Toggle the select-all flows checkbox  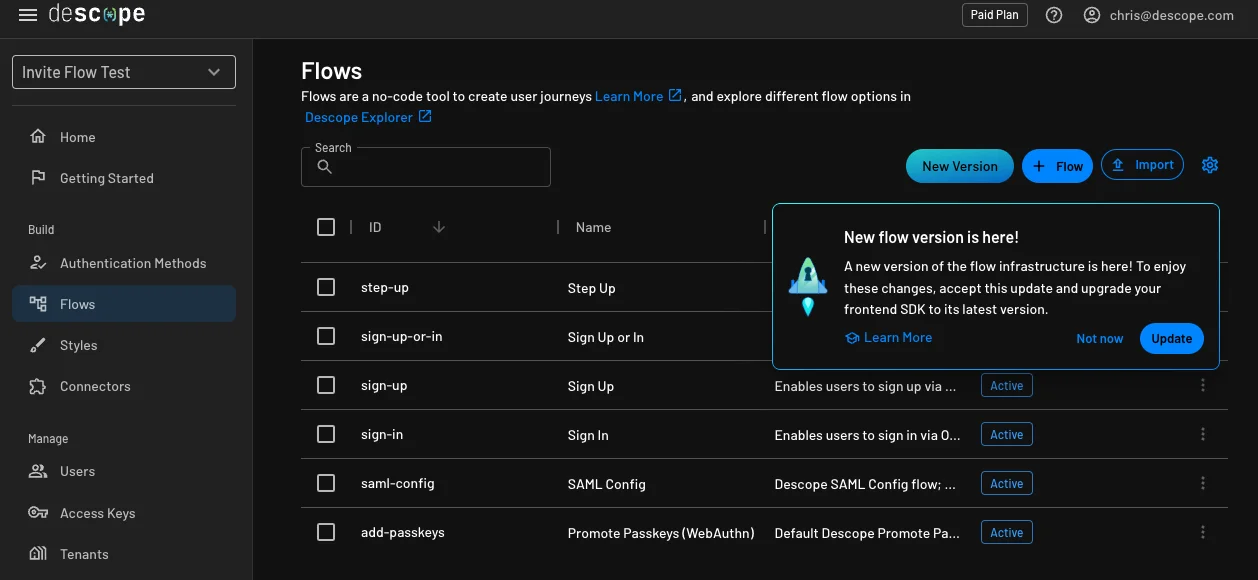pyautogui.click(x=326, y=227)
